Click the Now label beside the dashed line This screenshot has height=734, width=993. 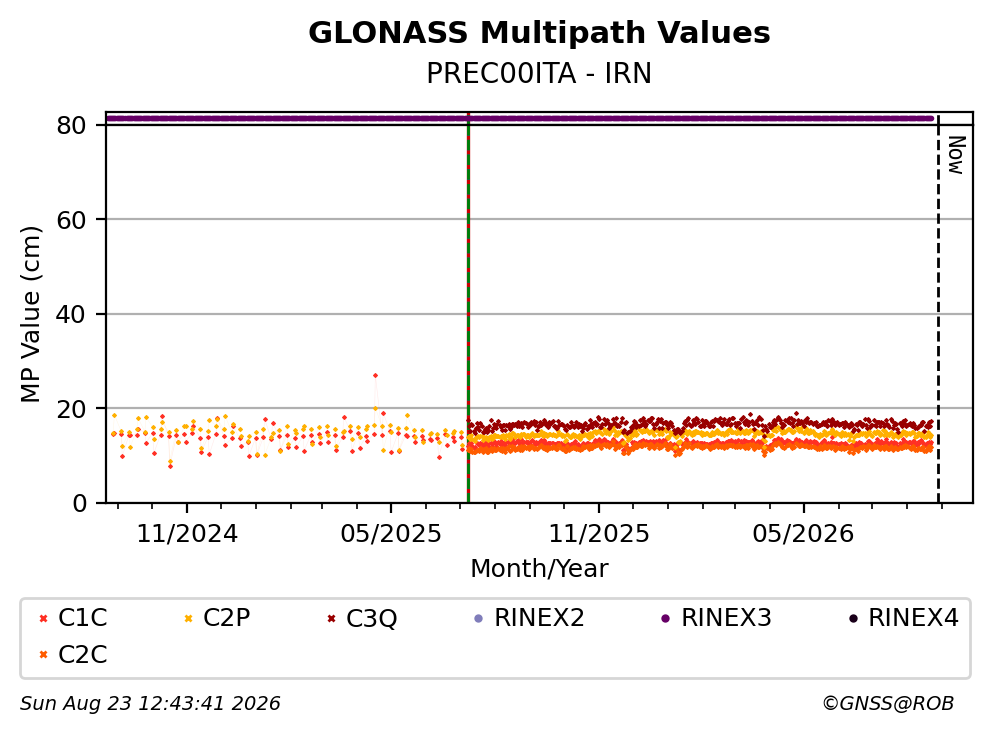pyautogui.click(x=956, y=155)
